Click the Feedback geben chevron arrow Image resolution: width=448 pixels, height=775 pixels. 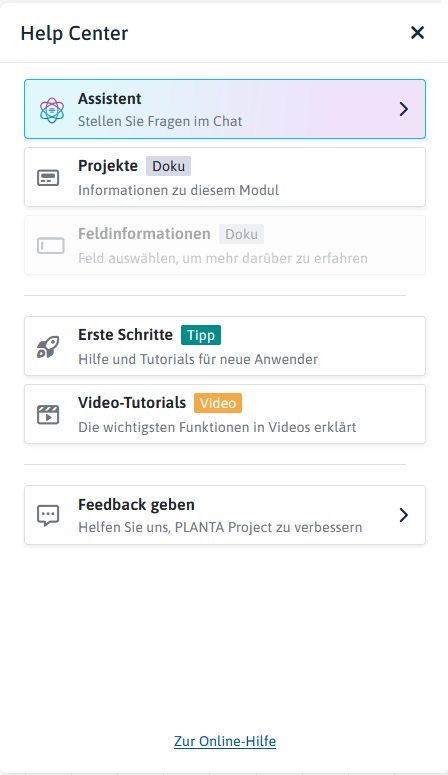coord(404,515)
